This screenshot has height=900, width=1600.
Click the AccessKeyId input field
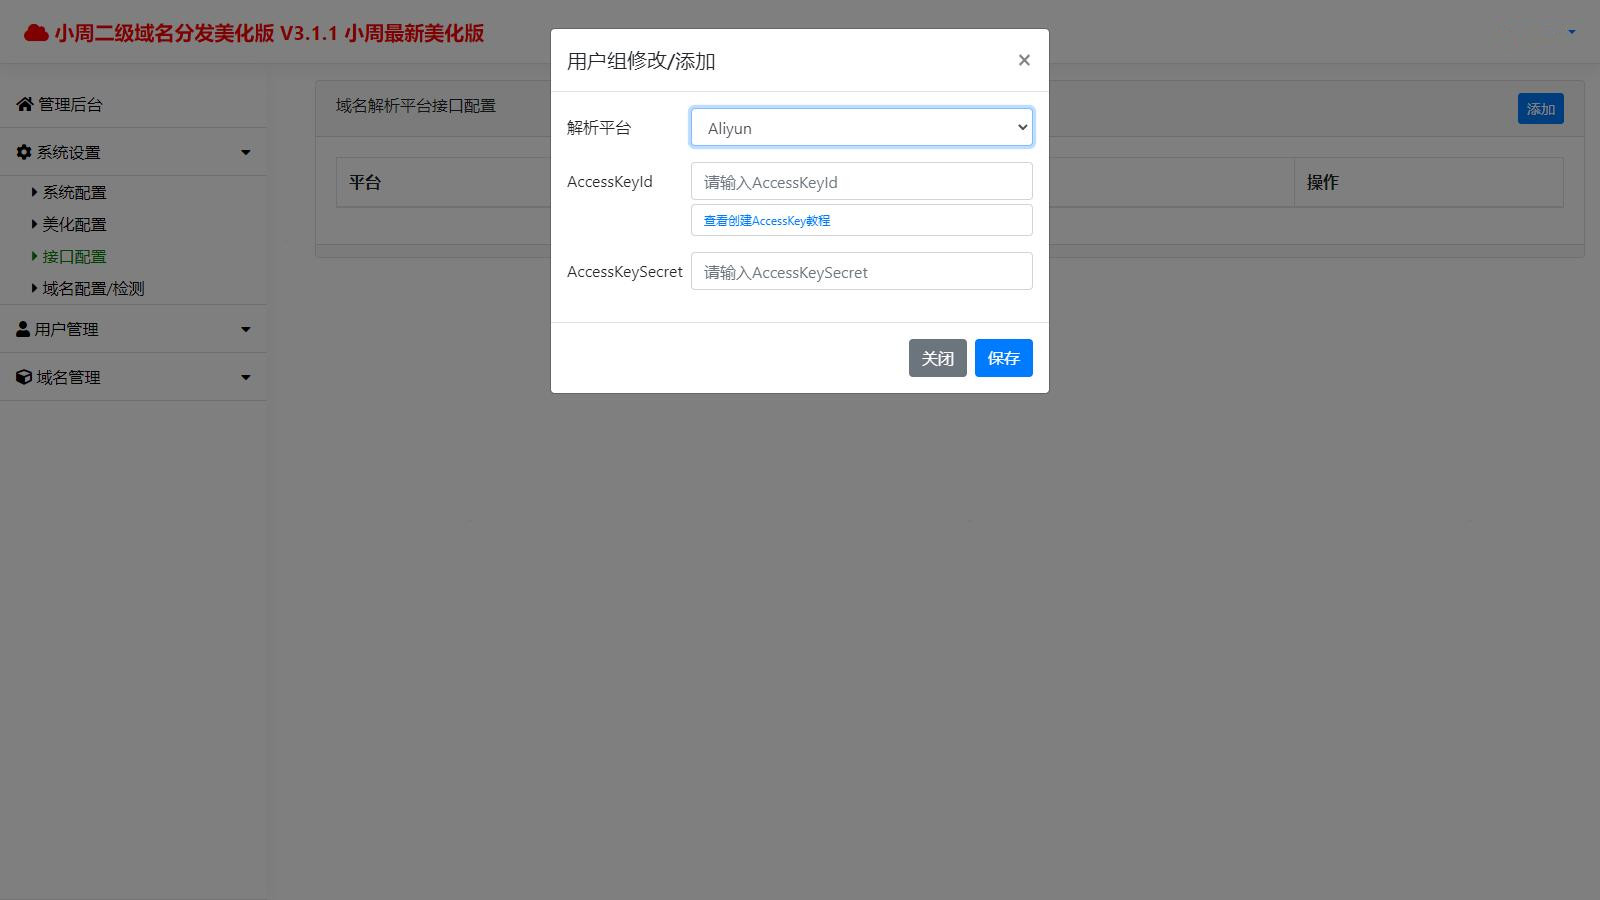pyautogui.click(x=862, y=181)
